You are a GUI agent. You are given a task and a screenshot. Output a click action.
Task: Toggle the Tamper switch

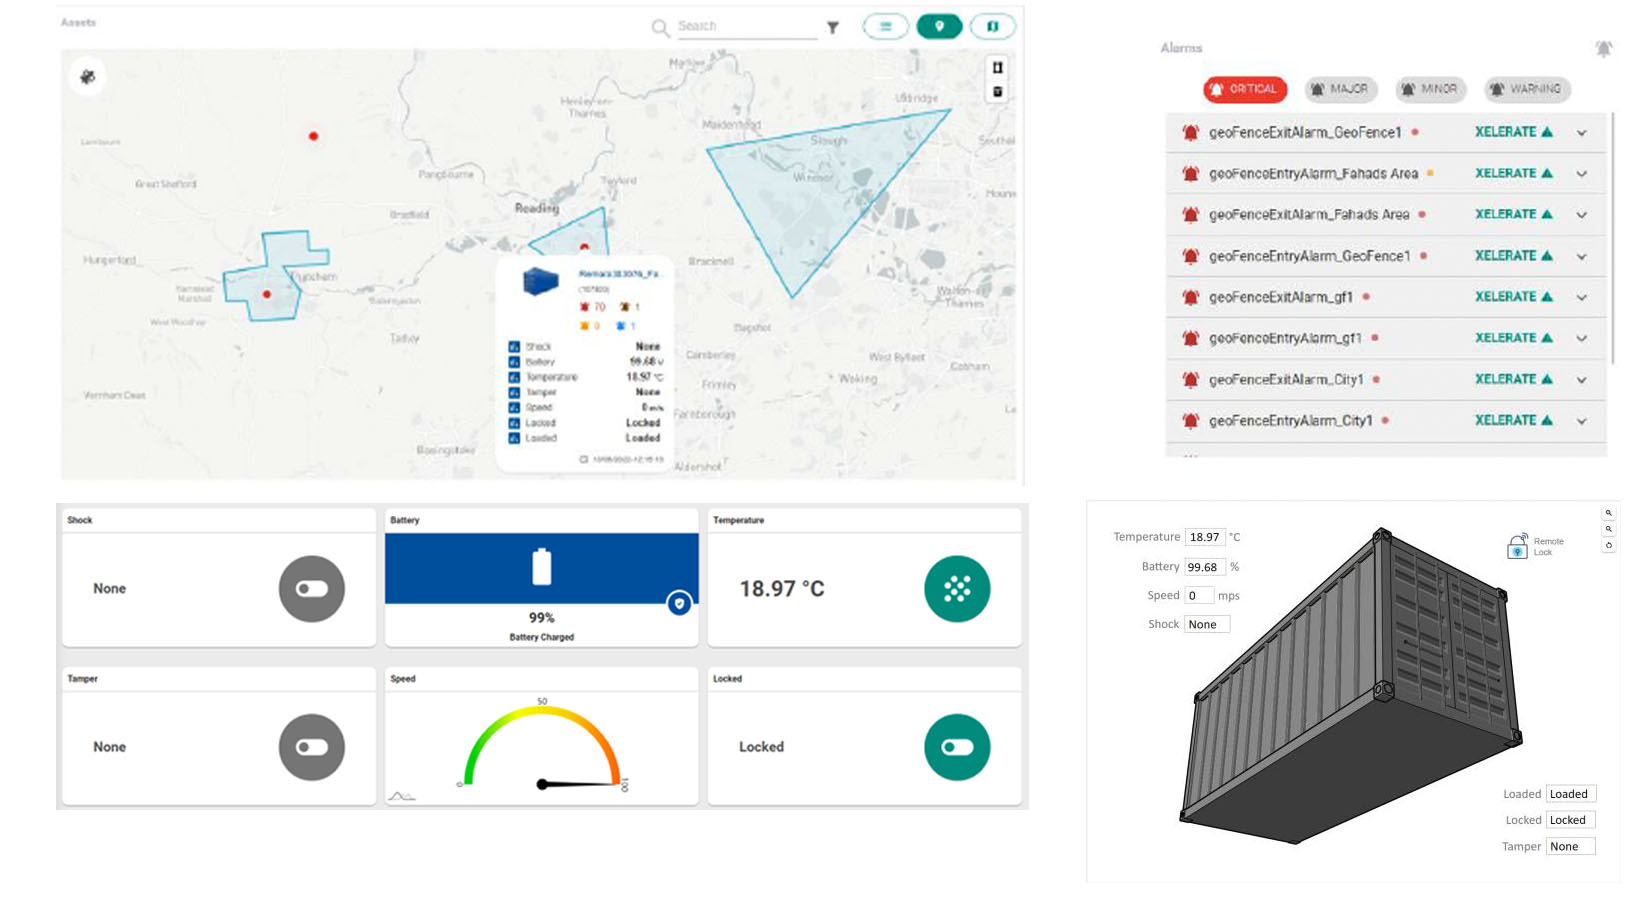[x=312, y=747]
